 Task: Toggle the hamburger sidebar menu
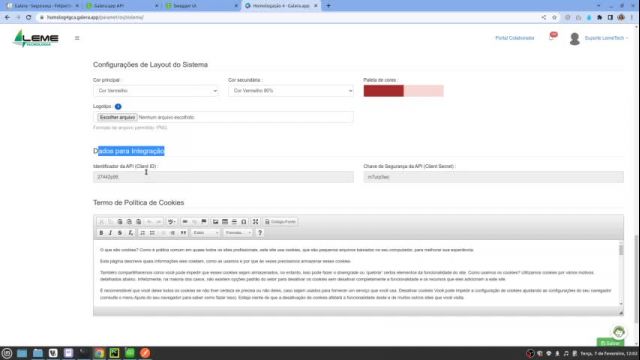click(77, 38)
